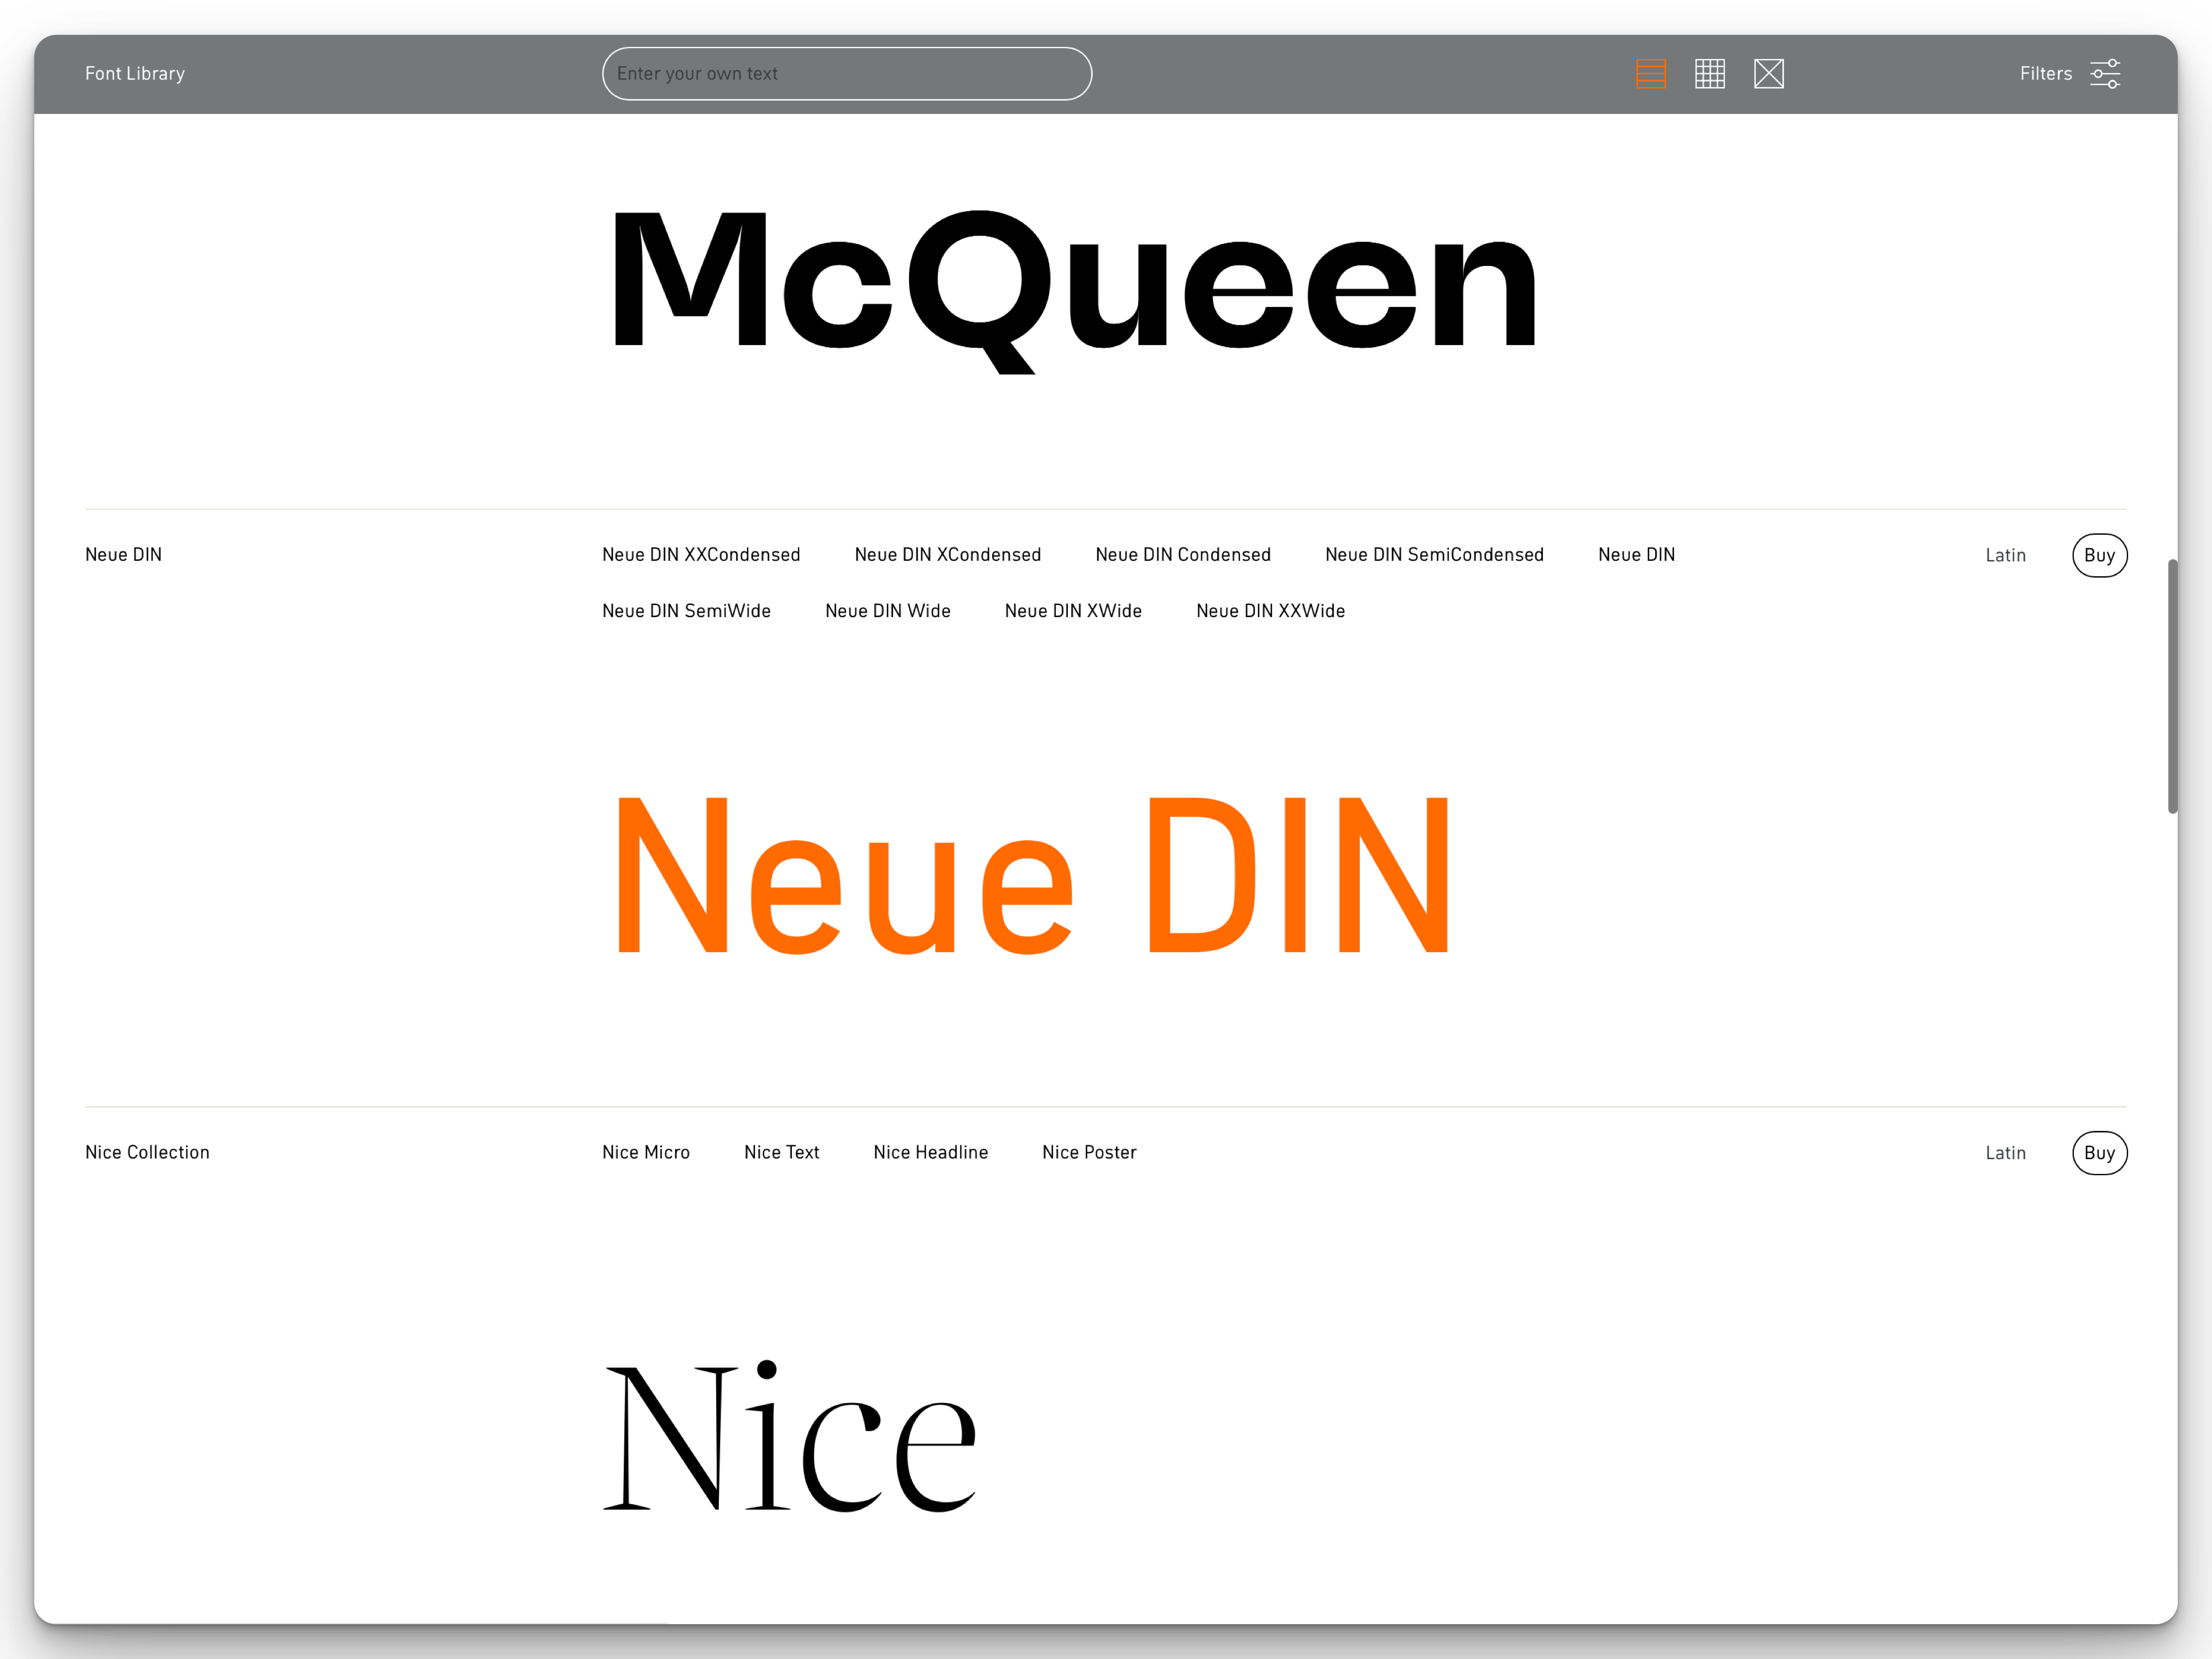This screenshot has height=1659, width=2212.
Task: Open the Font Library link
Action: coord(135,74)
